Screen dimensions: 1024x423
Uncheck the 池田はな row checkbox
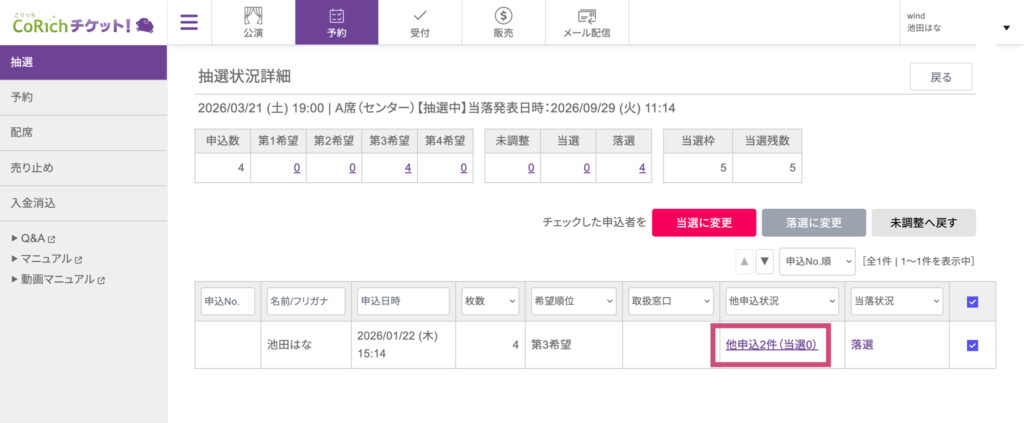coord(973,345)
